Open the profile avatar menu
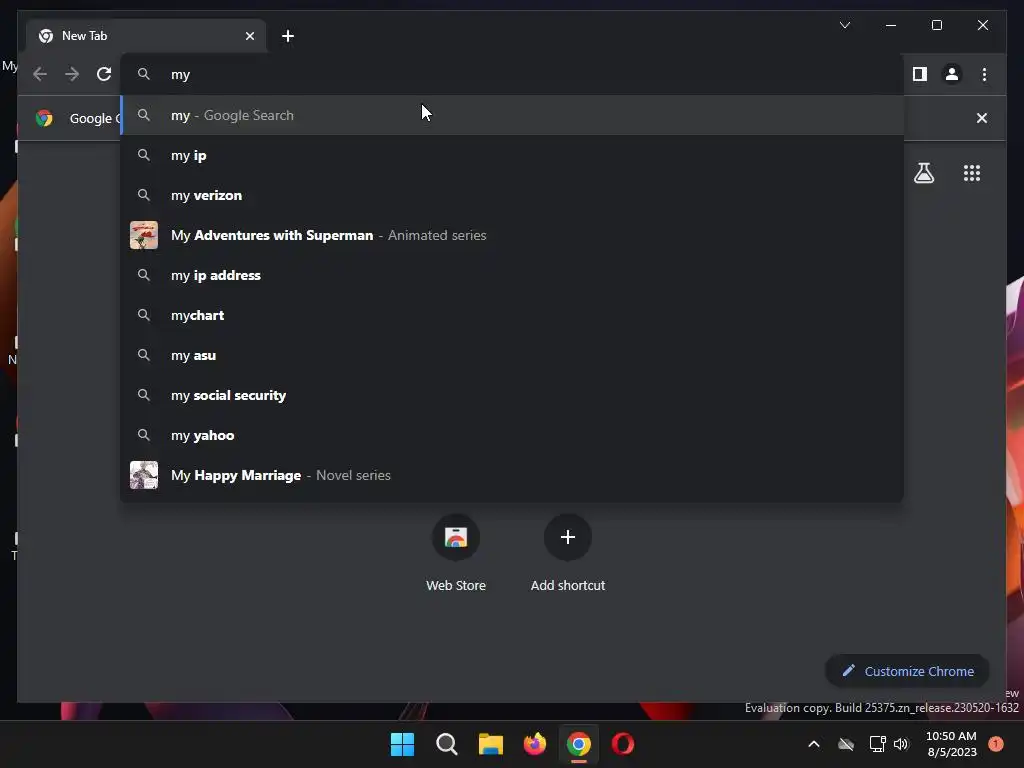 tap(952, 74)
